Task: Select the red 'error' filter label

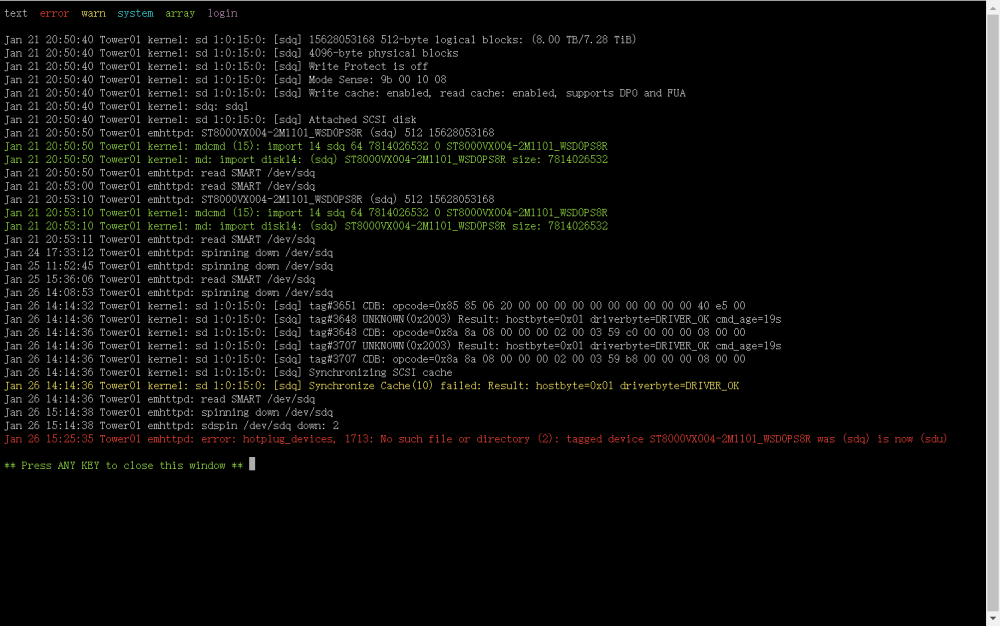Action: (54, 13)
